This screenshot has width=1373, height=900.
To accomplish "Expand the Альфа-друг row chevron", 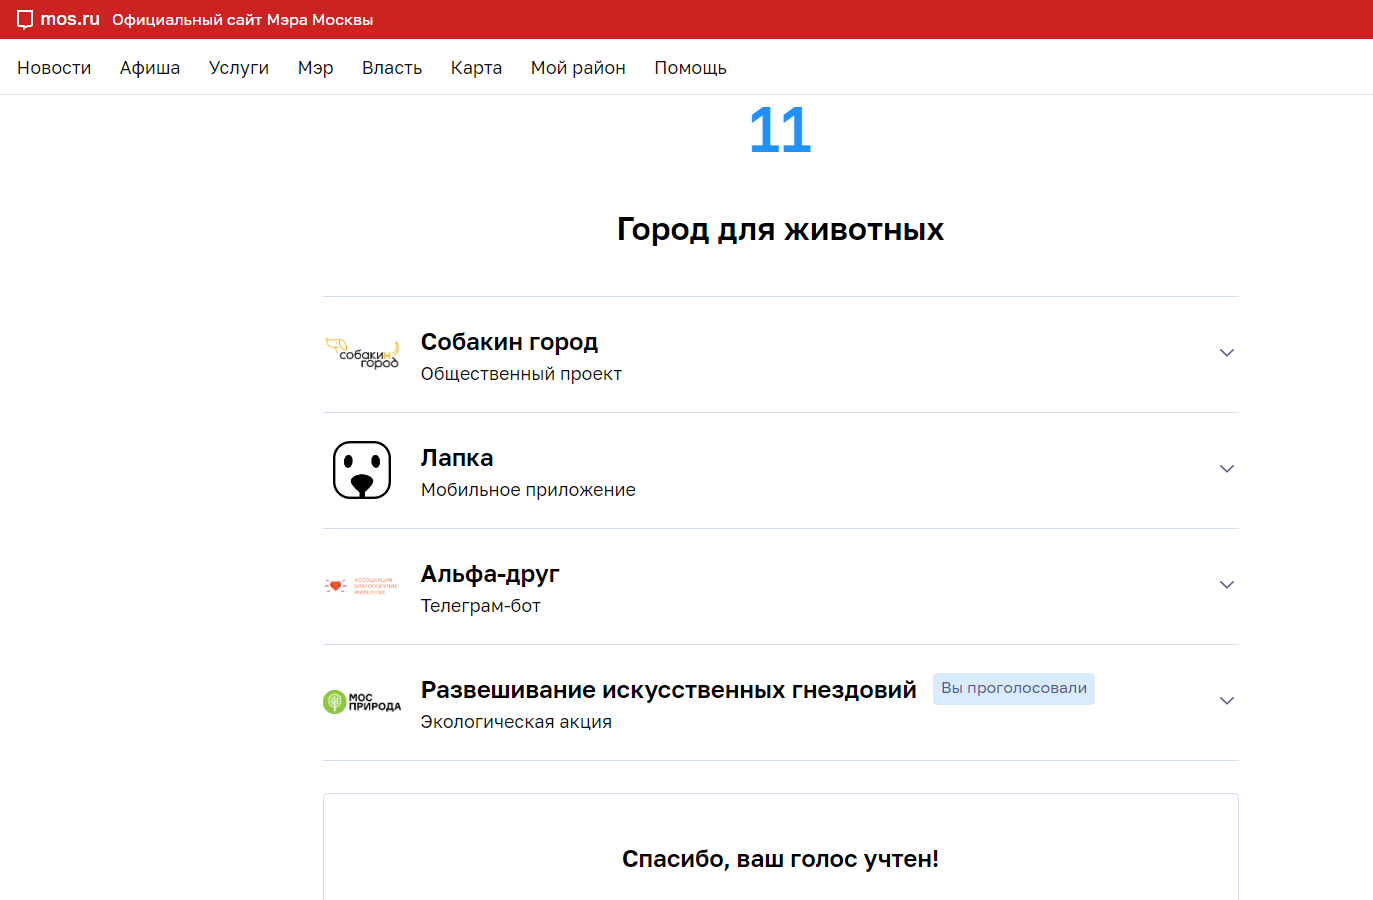I will tap(1227, 585).
